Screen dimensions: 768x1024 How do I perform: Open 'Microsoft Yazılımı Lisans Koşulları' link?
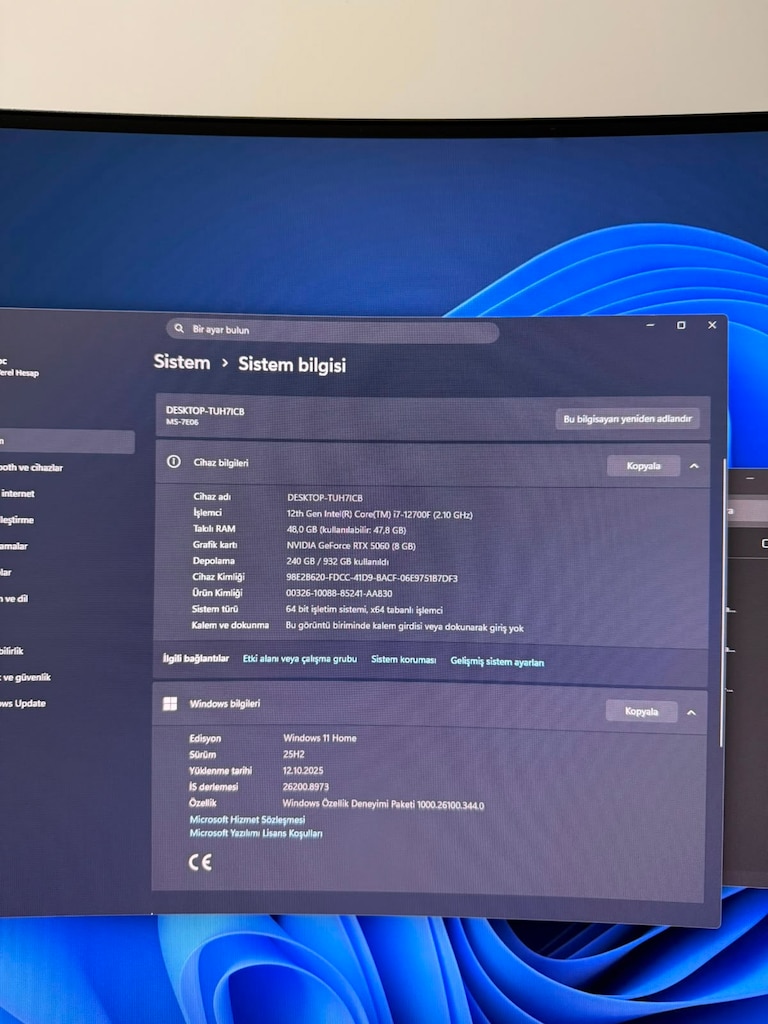[x=256, y=833]
